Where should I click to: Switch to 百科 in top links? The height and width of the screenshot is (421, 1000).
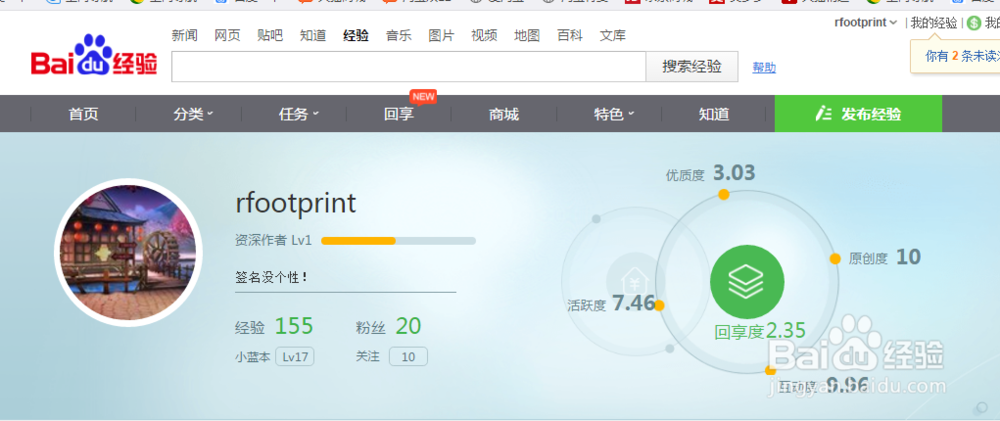click(x=570, y=35)
